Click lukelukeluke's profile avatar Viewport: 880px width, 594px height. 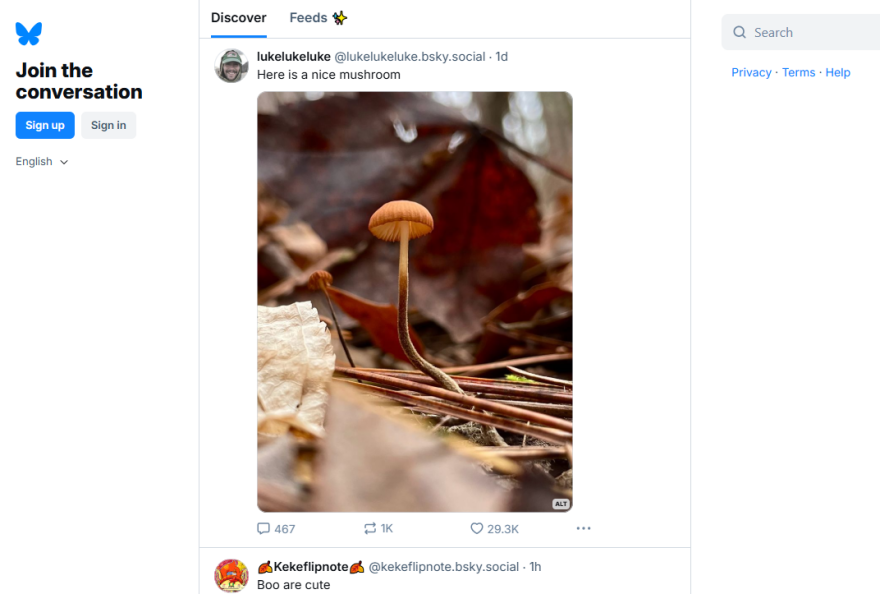coord(232,66)
